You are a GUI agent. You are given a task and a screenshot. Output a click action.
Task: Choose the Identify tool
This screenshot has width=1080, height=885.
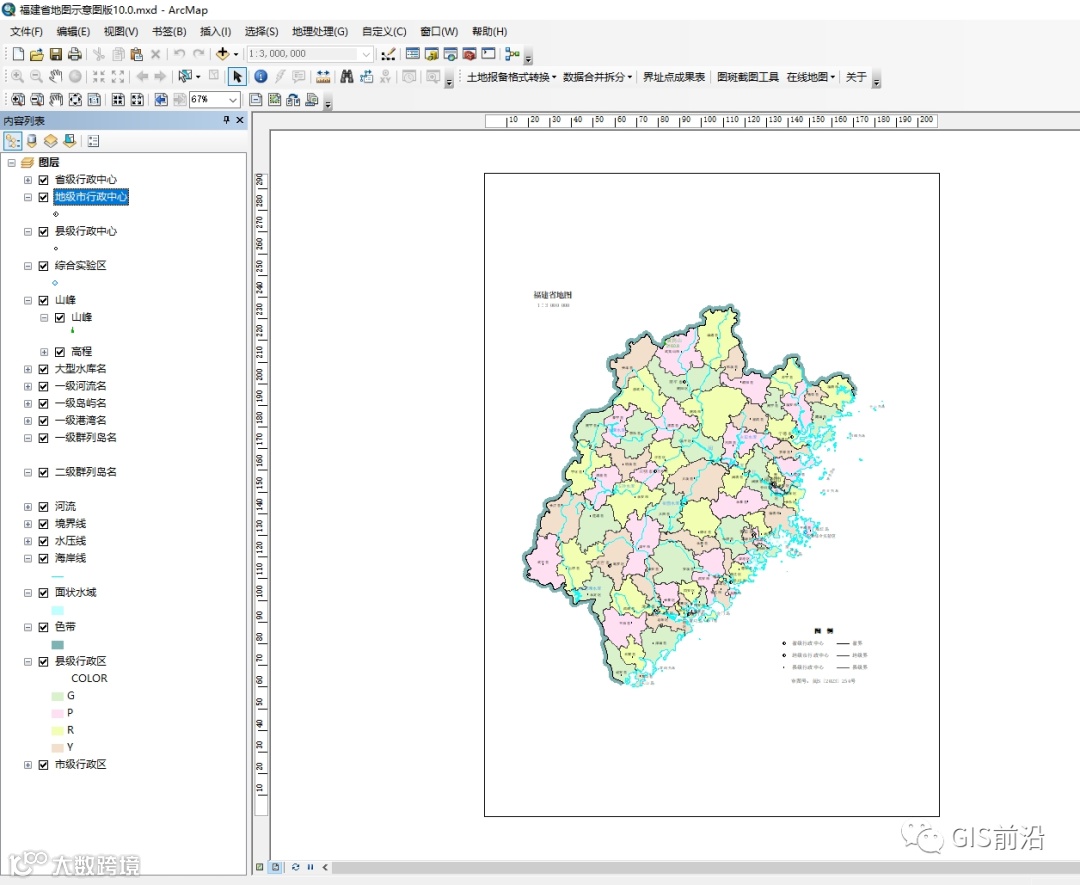pyautogui.click(x=260, y=76)
